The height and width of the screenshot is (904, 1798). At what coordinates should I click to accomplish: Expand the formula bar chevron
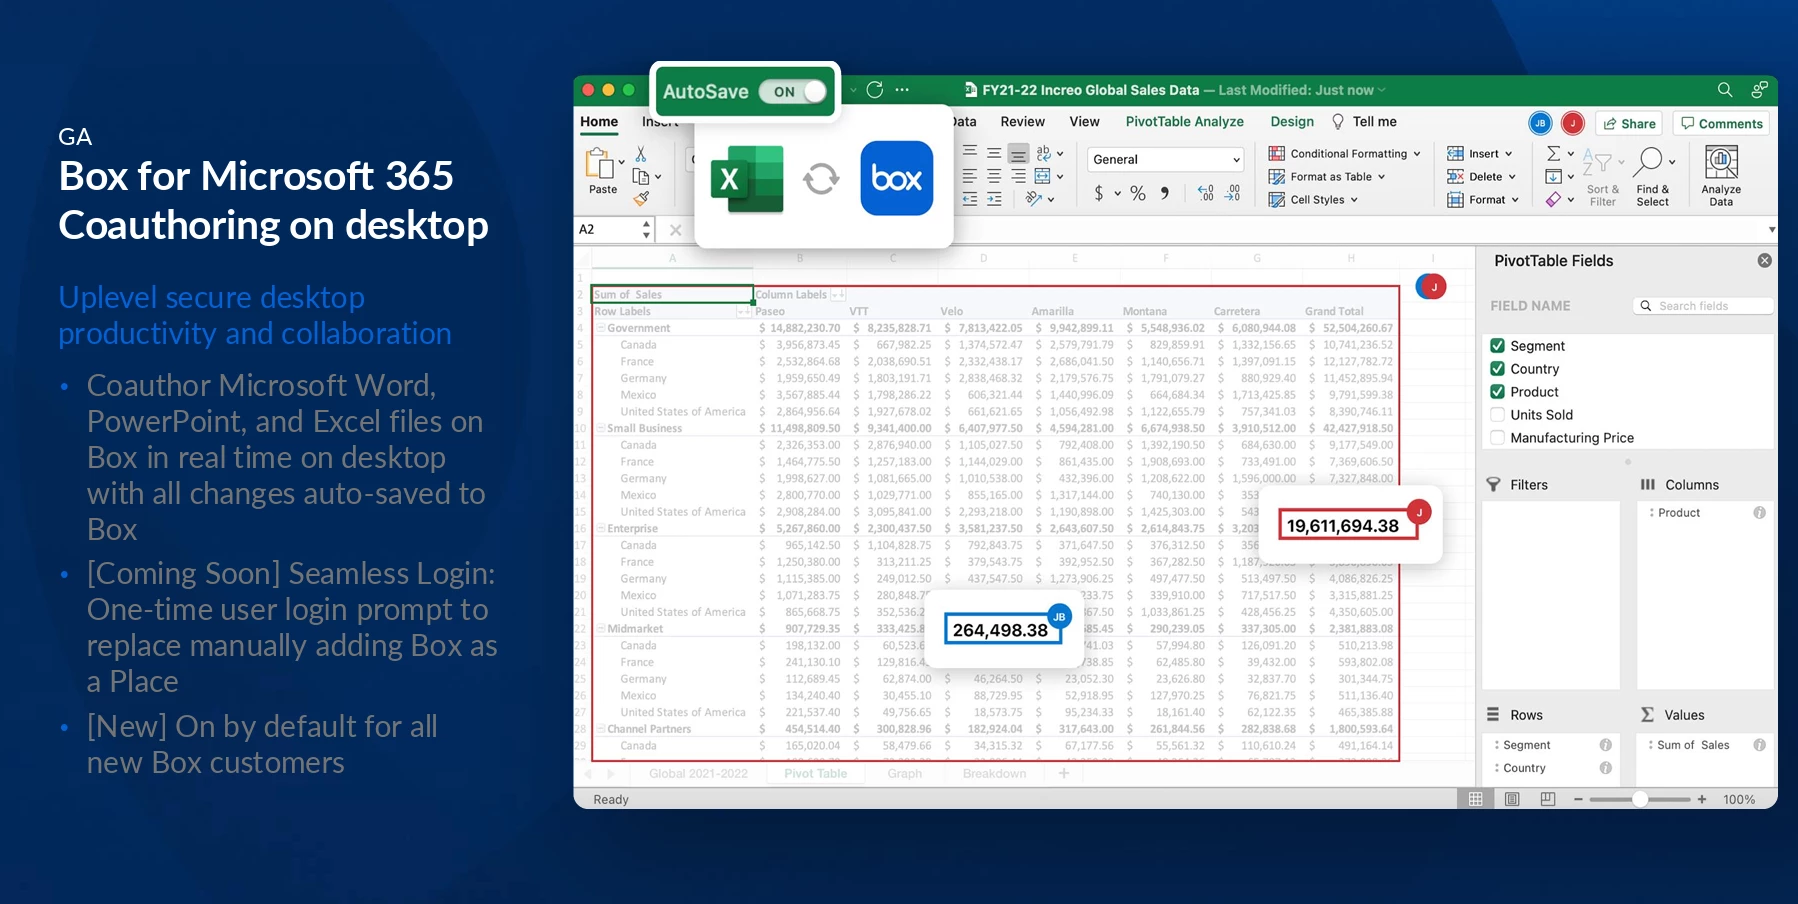1771,230
